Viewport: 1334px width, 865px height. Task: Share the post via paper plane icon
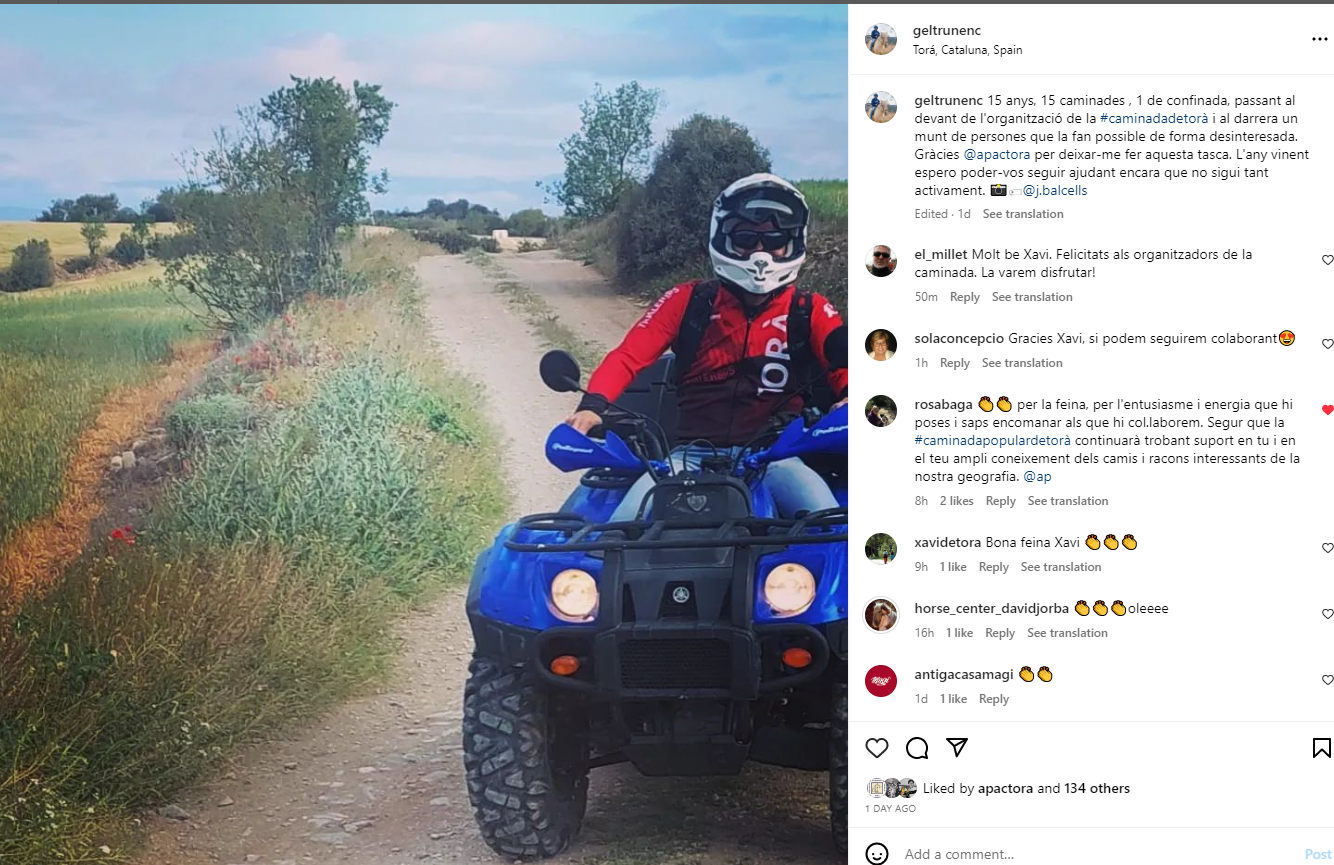pos(957,748)
